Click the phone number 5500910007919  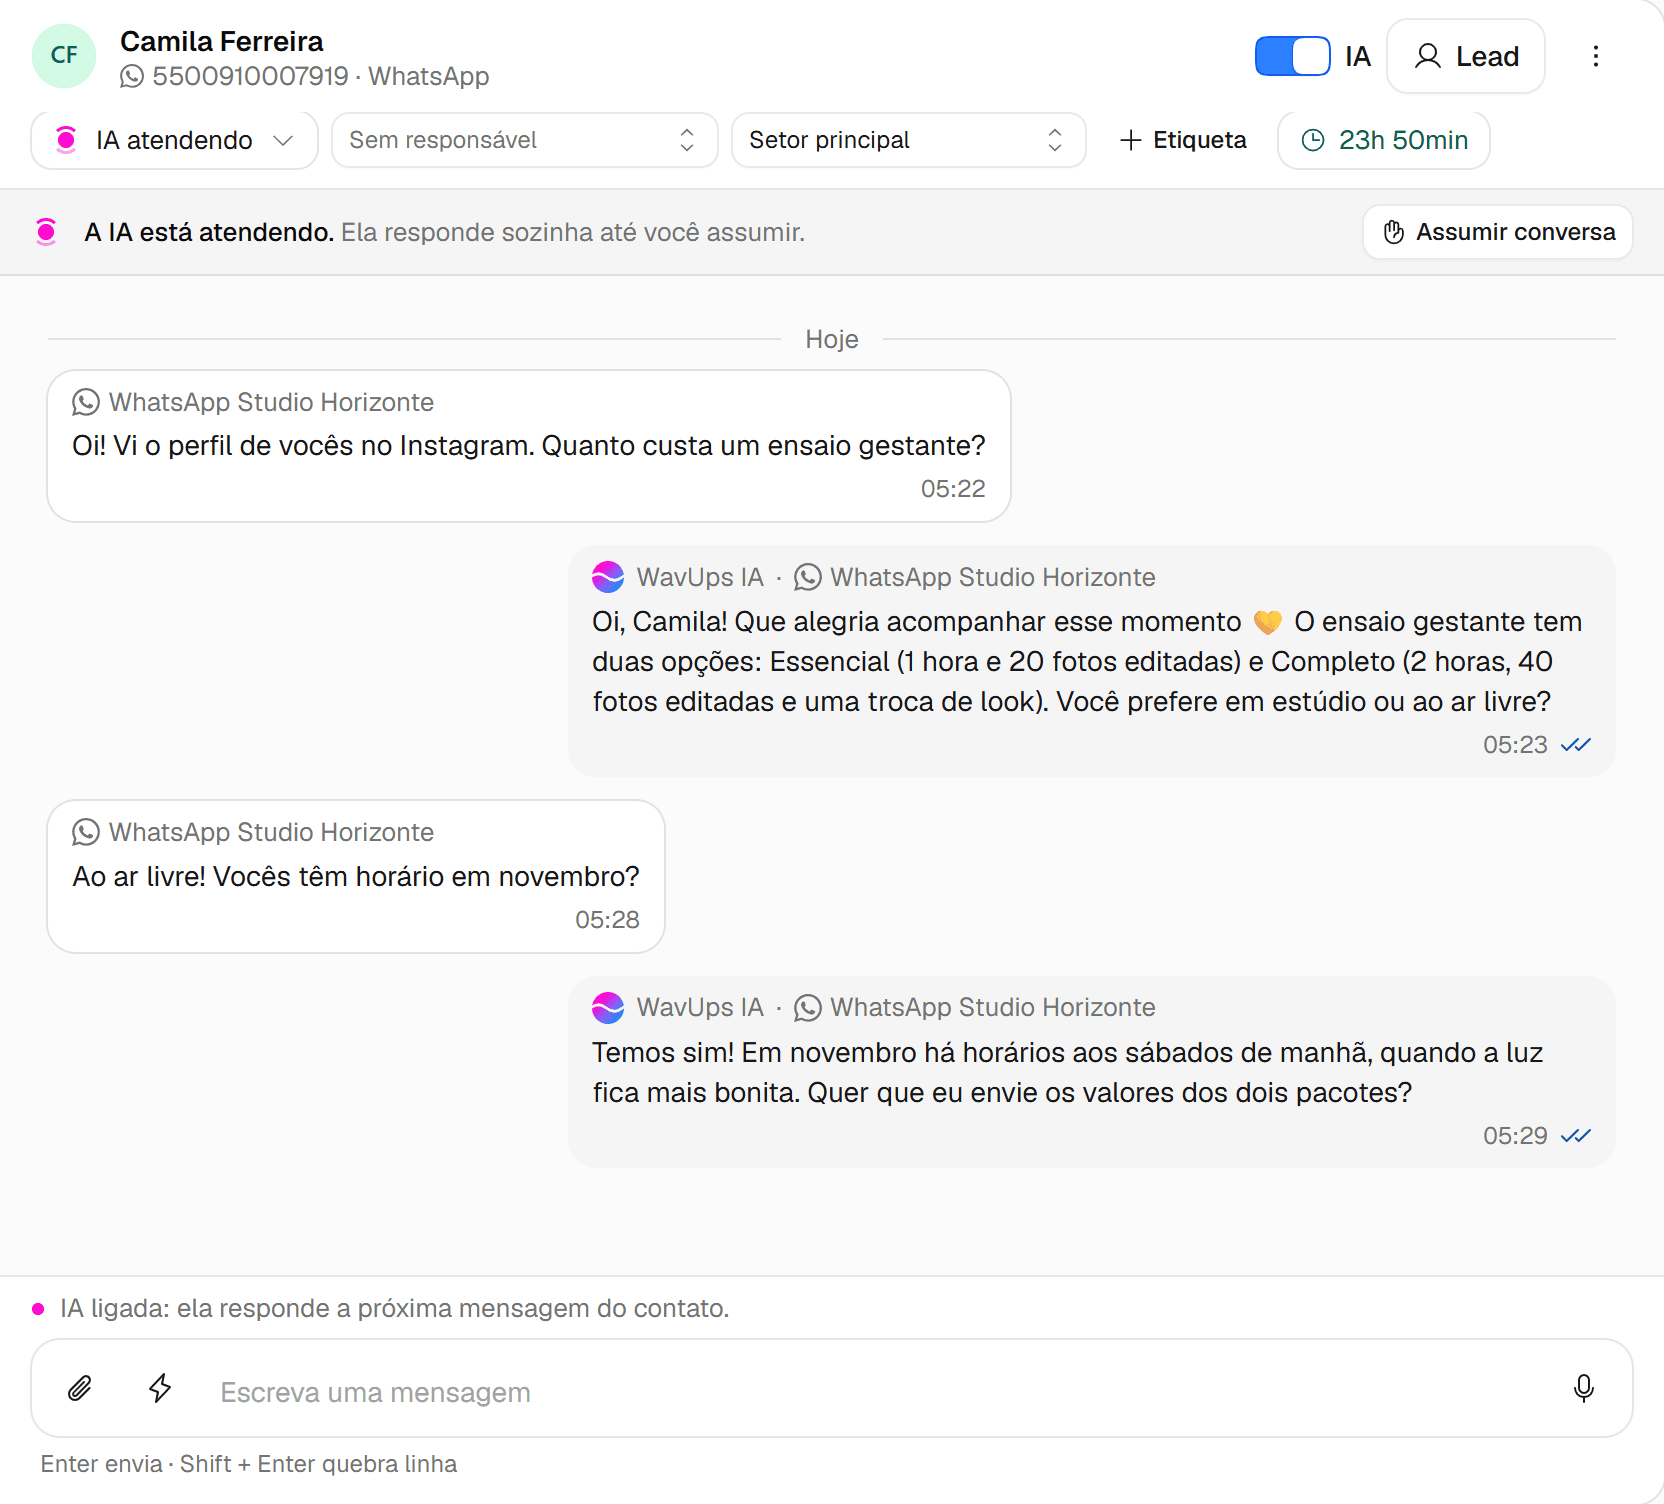250,76
